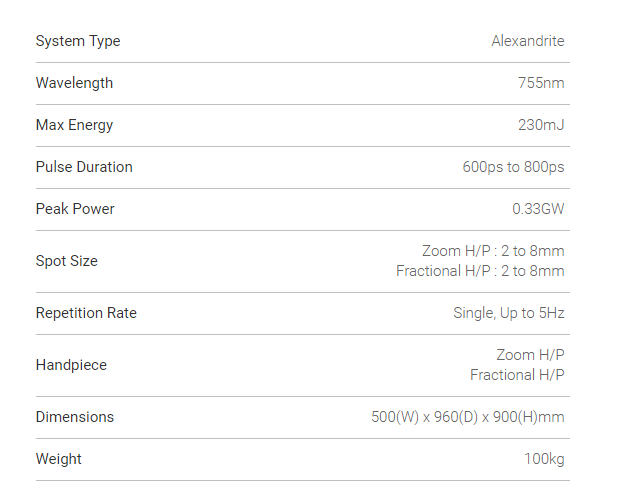Image resolution: width=644 pixels, height=490 pixels.
Task: Select the Alexandrite value text
Action: pyautogui.click(x=527, y=41)
